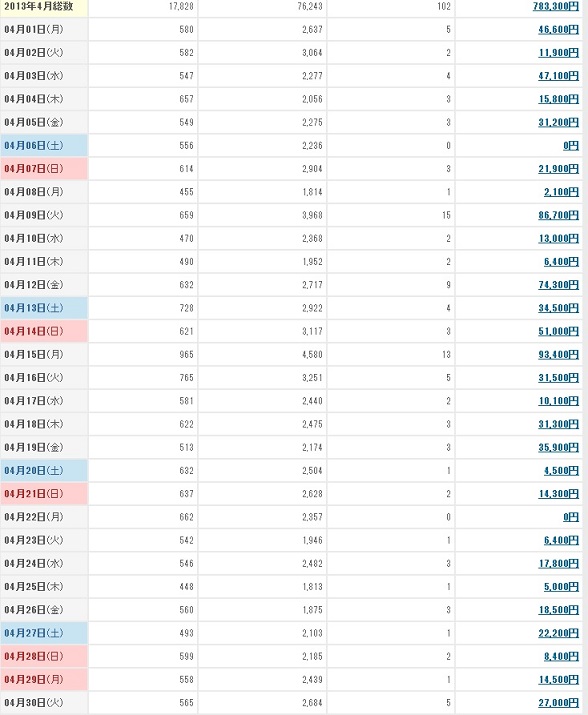Image resolution: width=588 pixels, height=715 pixels.
Task: Open the 27,000円 link for 04月30日
Action: click(x=558, y=703)
